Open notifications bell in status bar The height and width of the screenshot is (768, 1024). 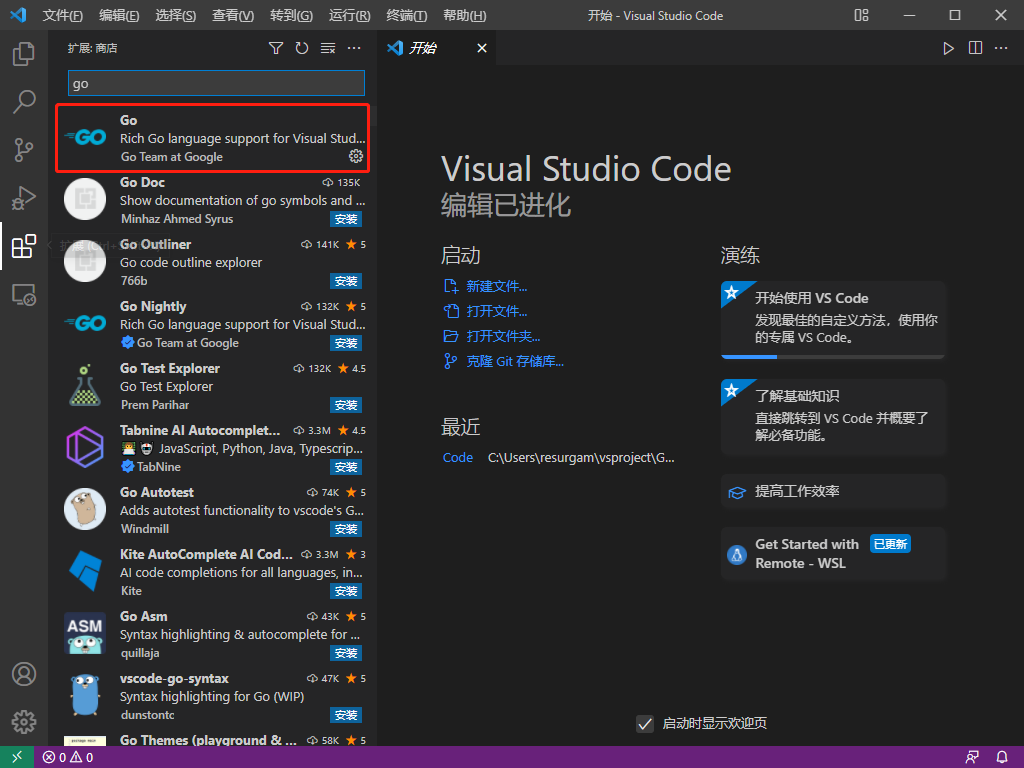pyautogui.click(x=1002, y=758)
